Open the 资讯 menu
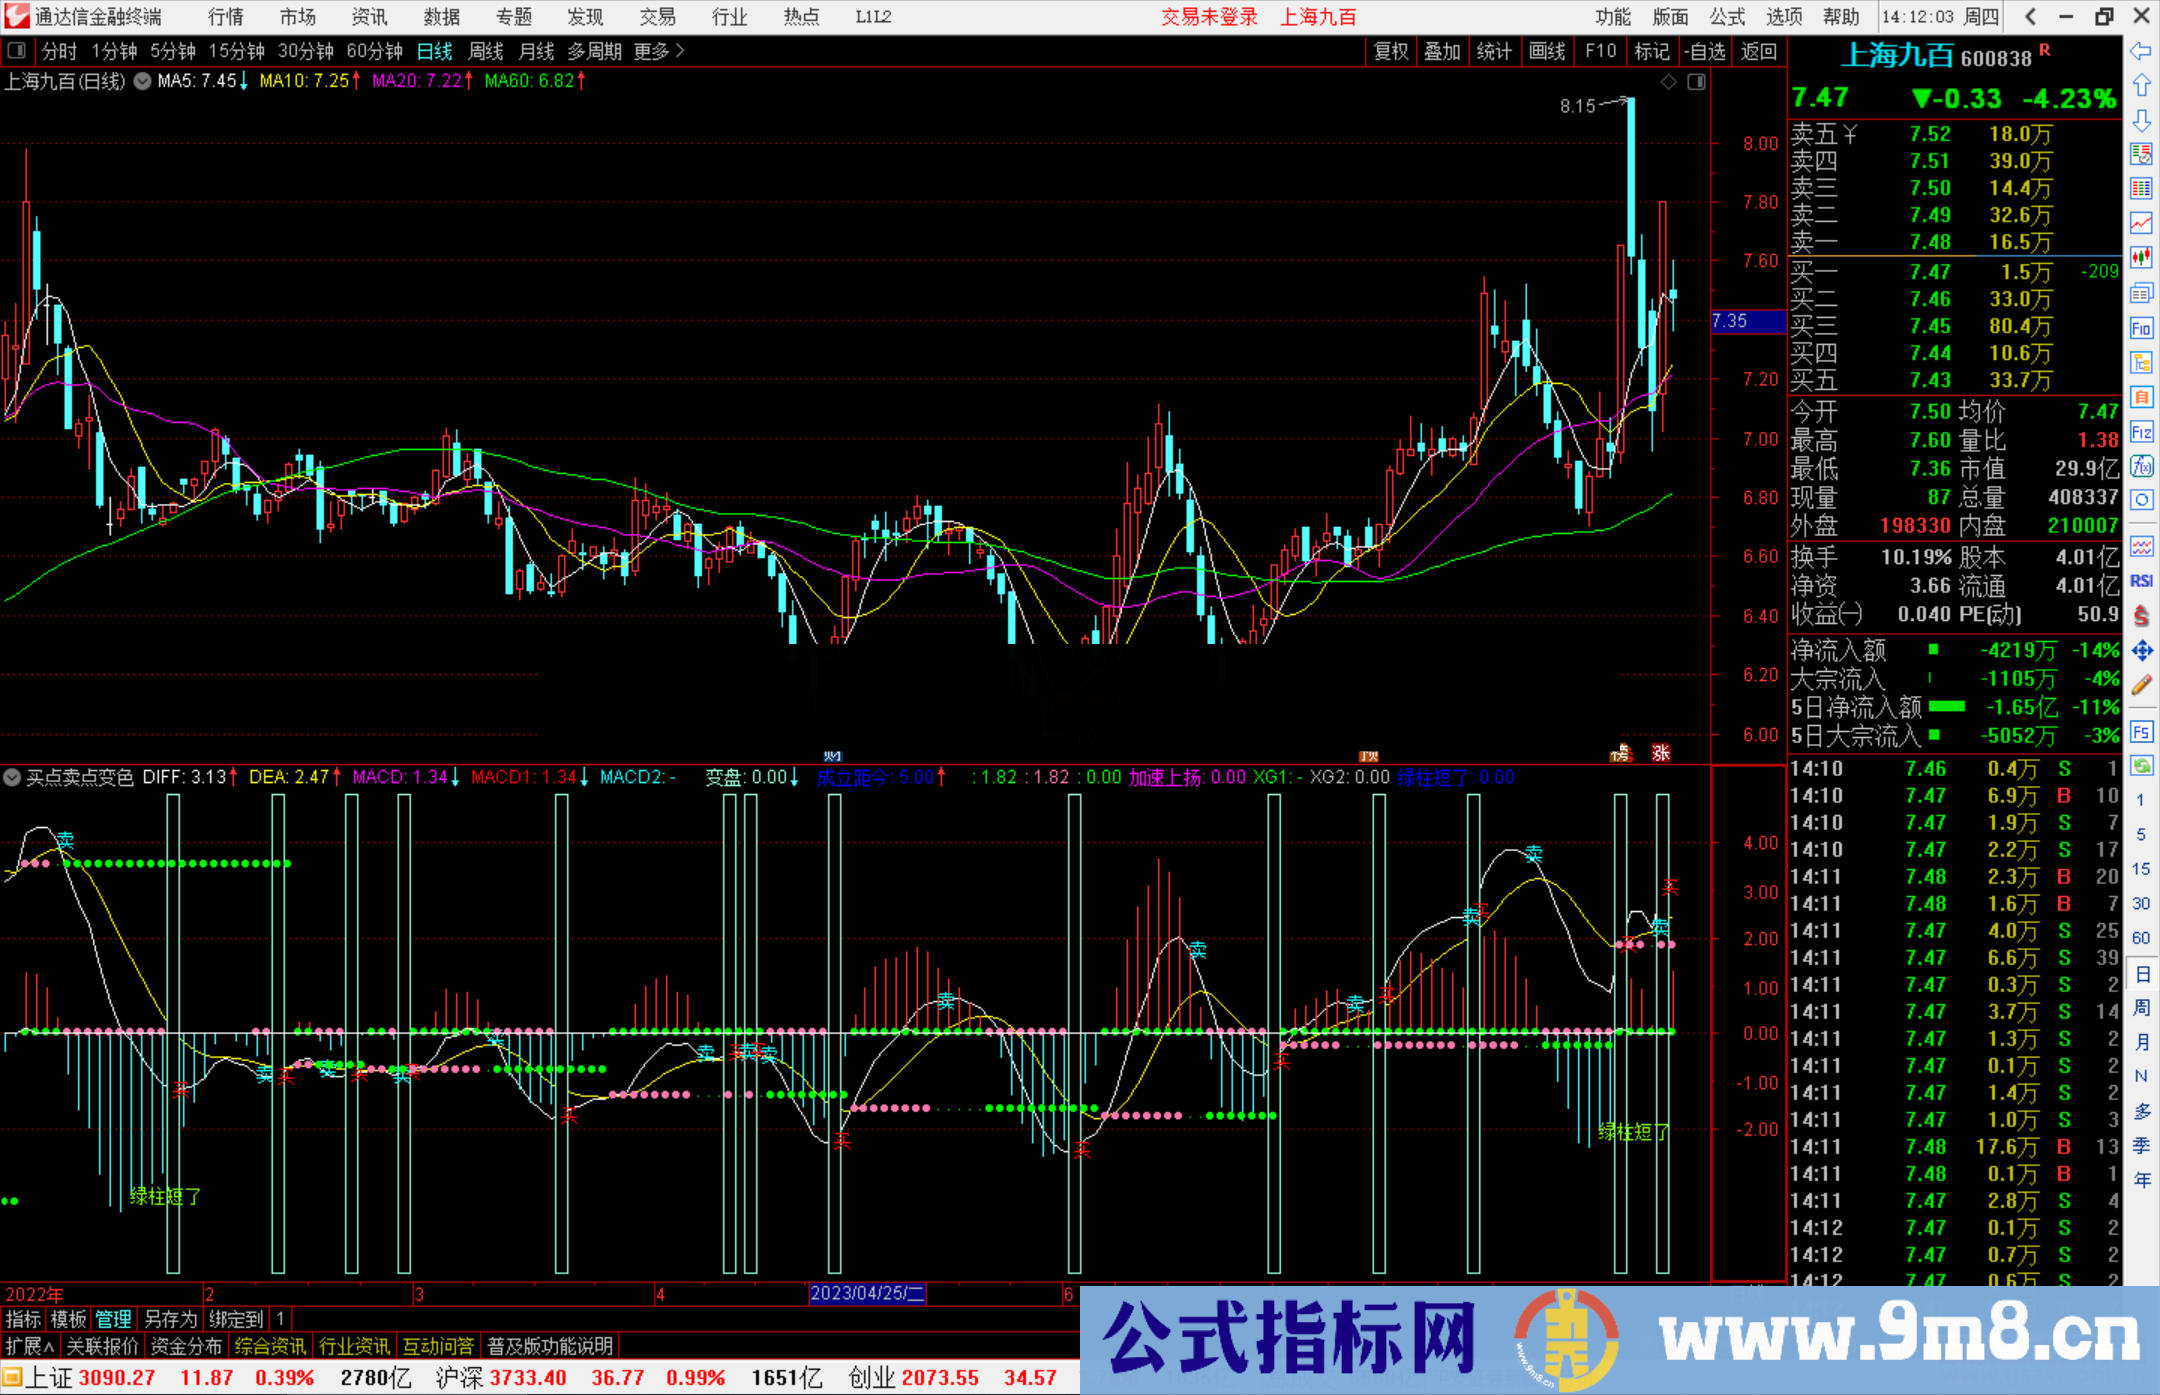The width and height of the screenshot is (2160, 1395). [368, 16]
